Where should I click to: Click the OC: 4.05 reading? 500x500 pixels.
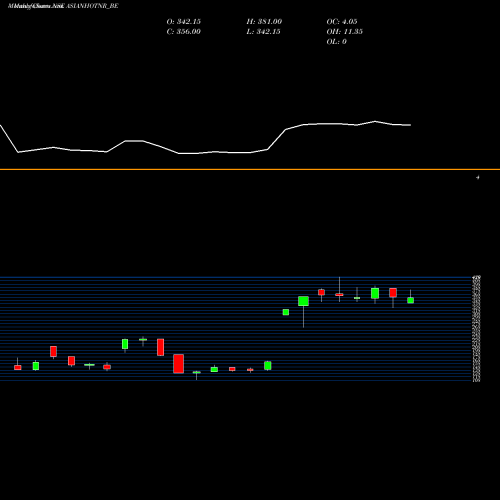pos(342,22)
